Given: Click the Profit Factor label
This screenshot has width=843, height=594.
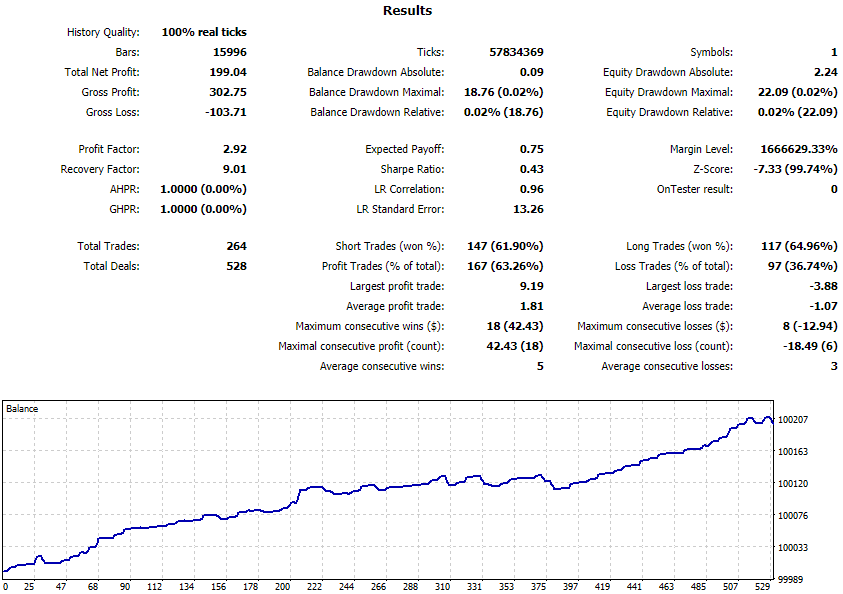Looking at the screenshot, I should coord(109,149).
